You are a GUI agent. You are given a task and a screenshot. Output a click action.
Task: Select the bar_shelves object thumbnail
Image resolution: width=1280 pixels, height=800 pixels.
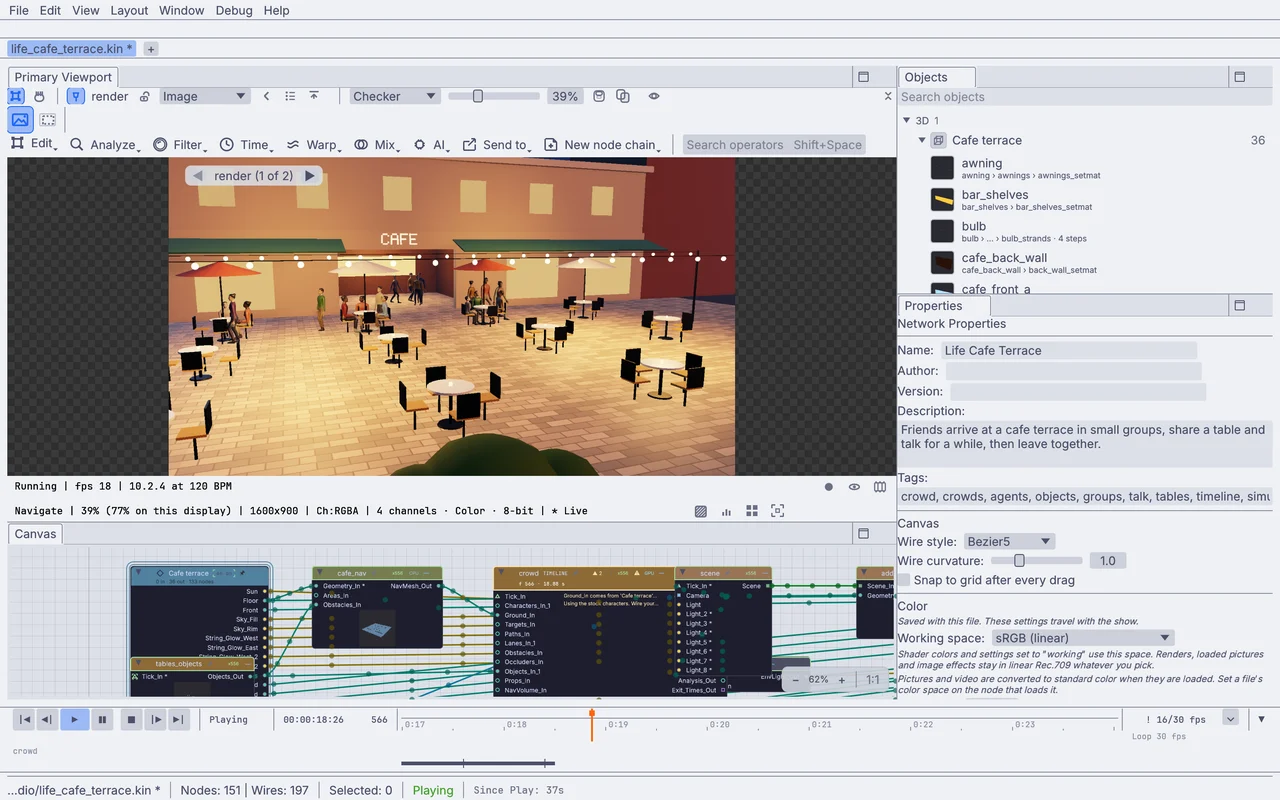coord(942,199)
